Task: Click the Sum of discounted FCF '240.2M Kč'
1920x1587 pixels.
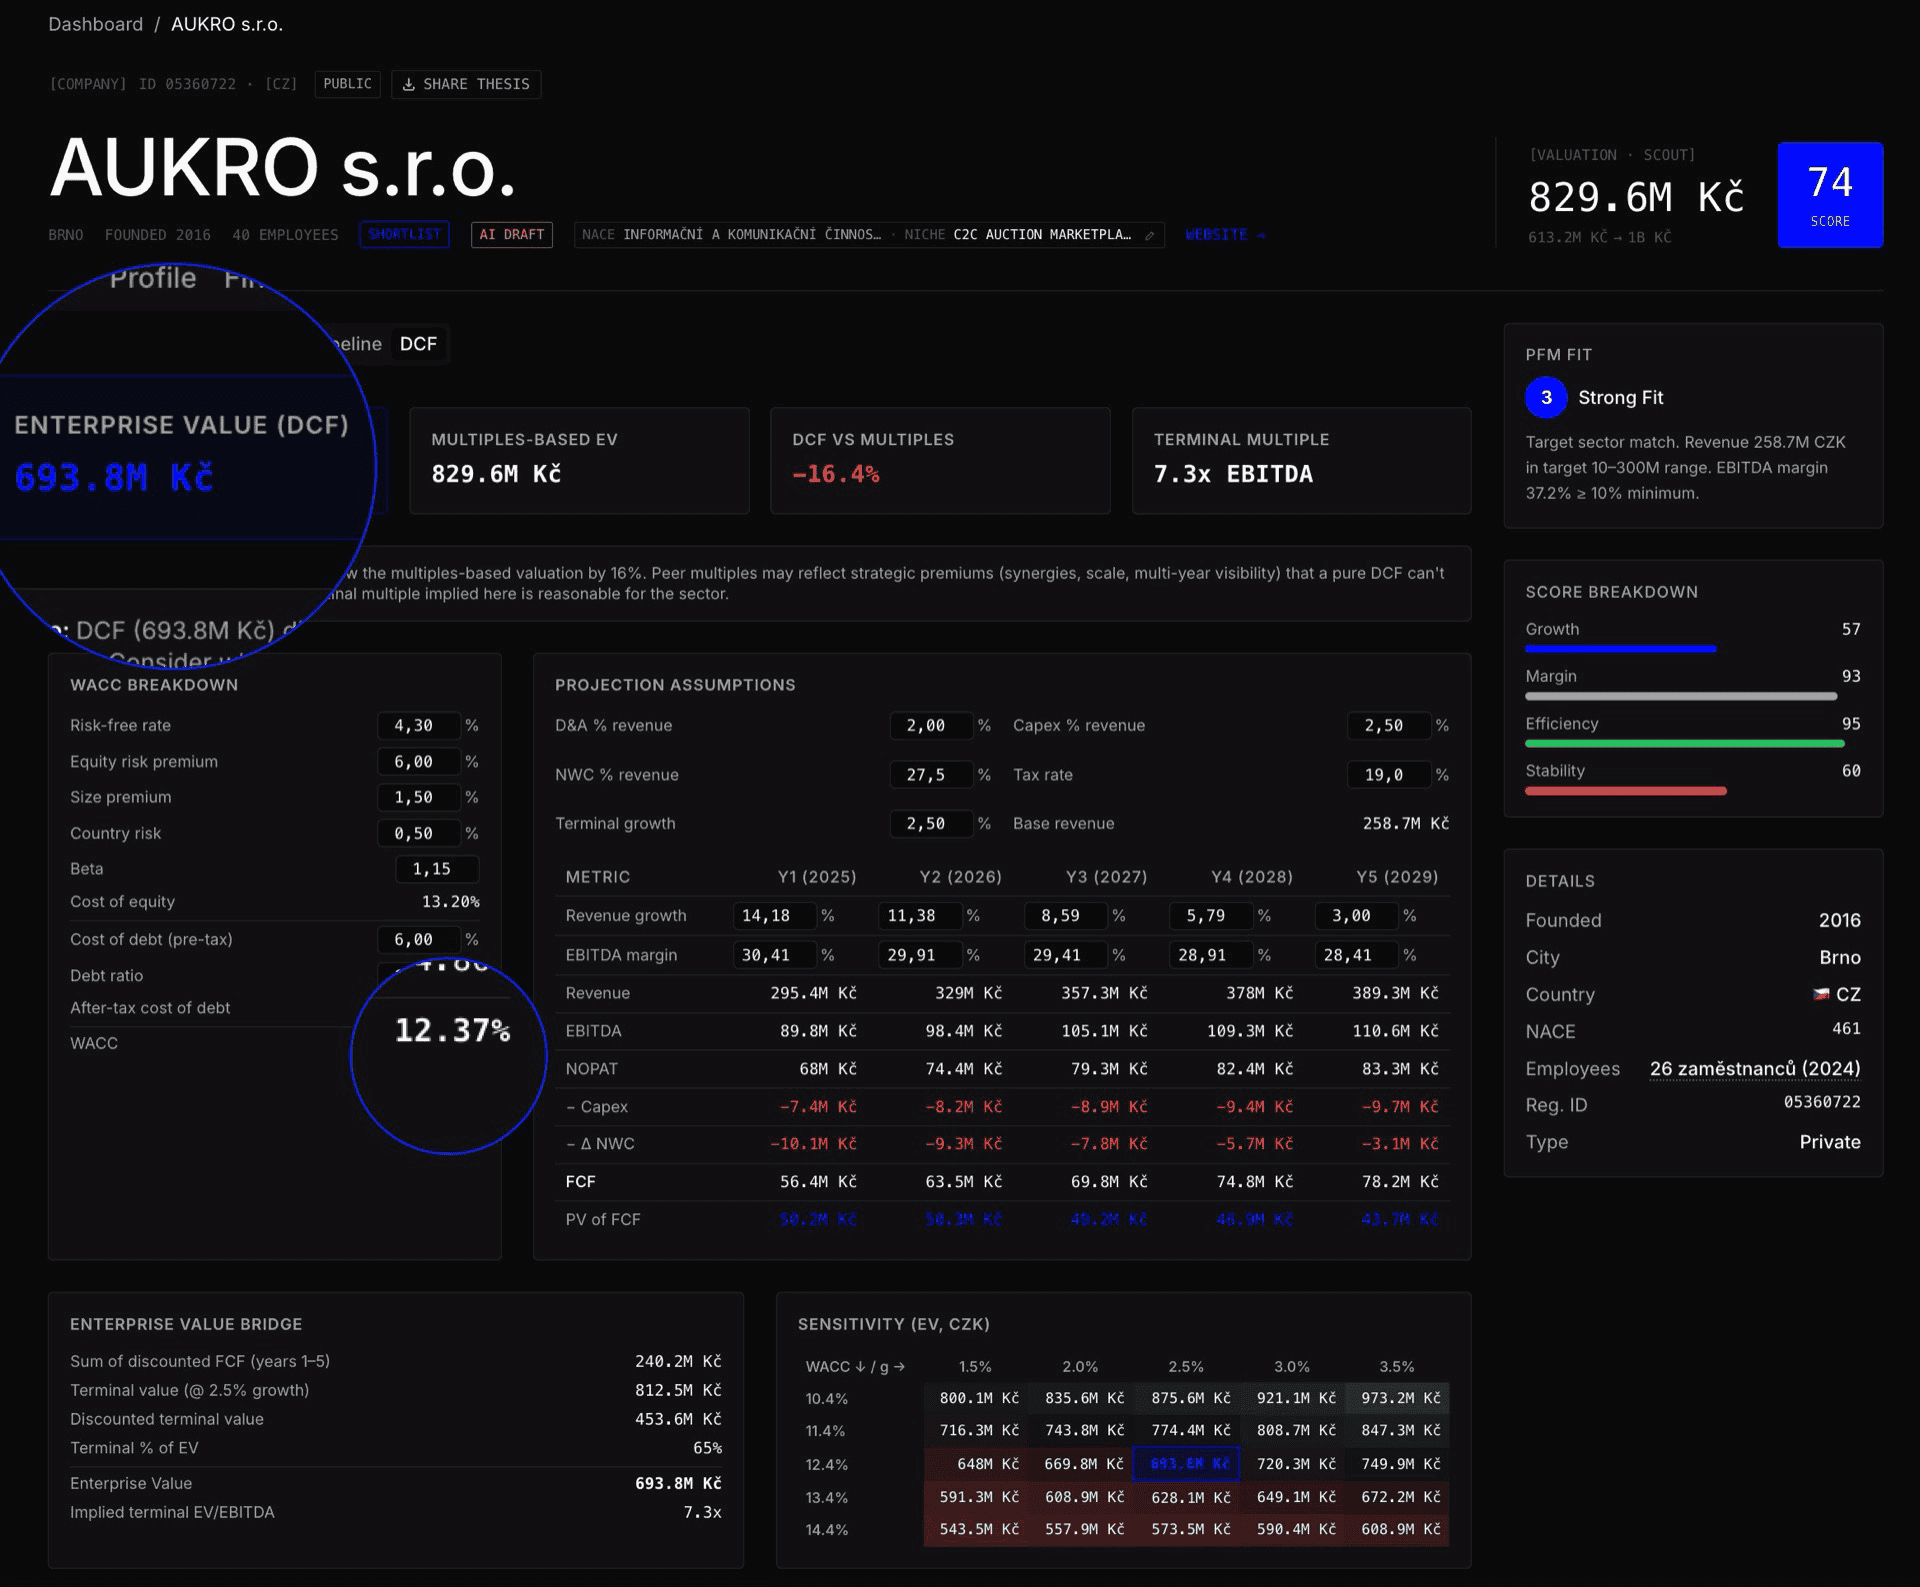Action: (x=678, y=1362)
